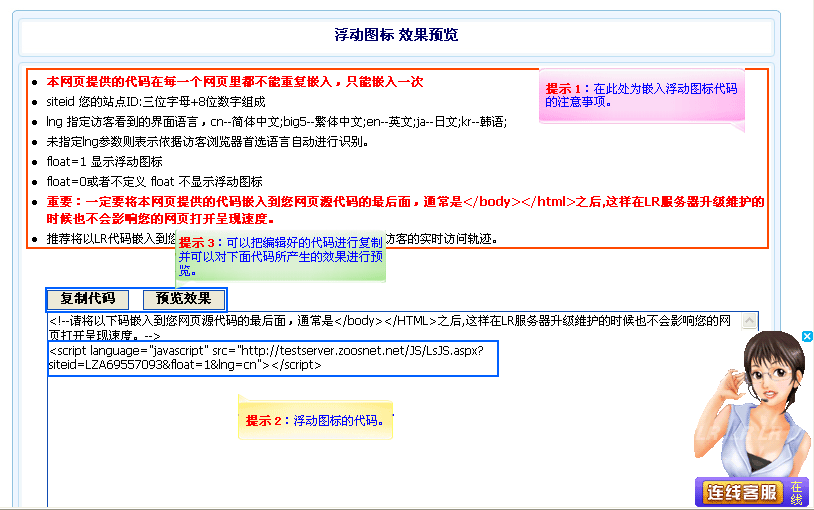
Task: Click the pink 提示1 tooltip bubble
Action: 642,95
